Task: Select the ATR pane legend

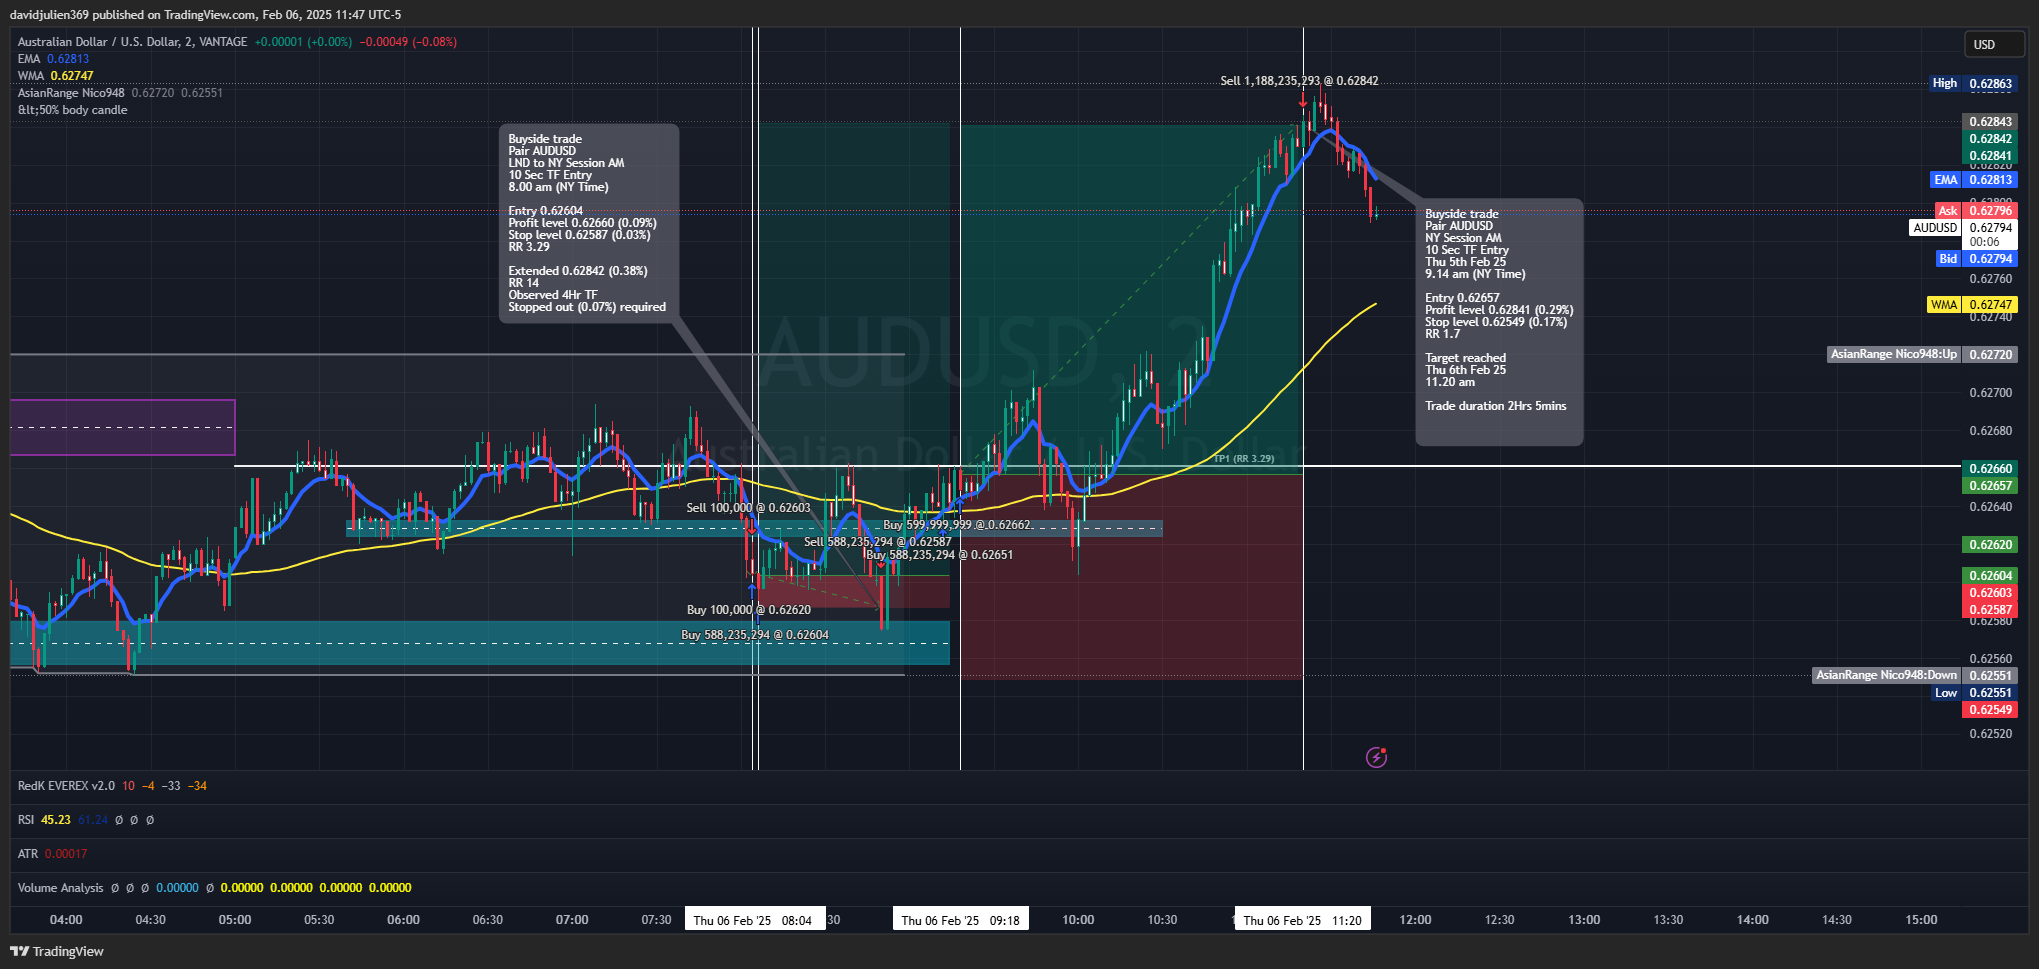Action: click(x=52, y=854)
